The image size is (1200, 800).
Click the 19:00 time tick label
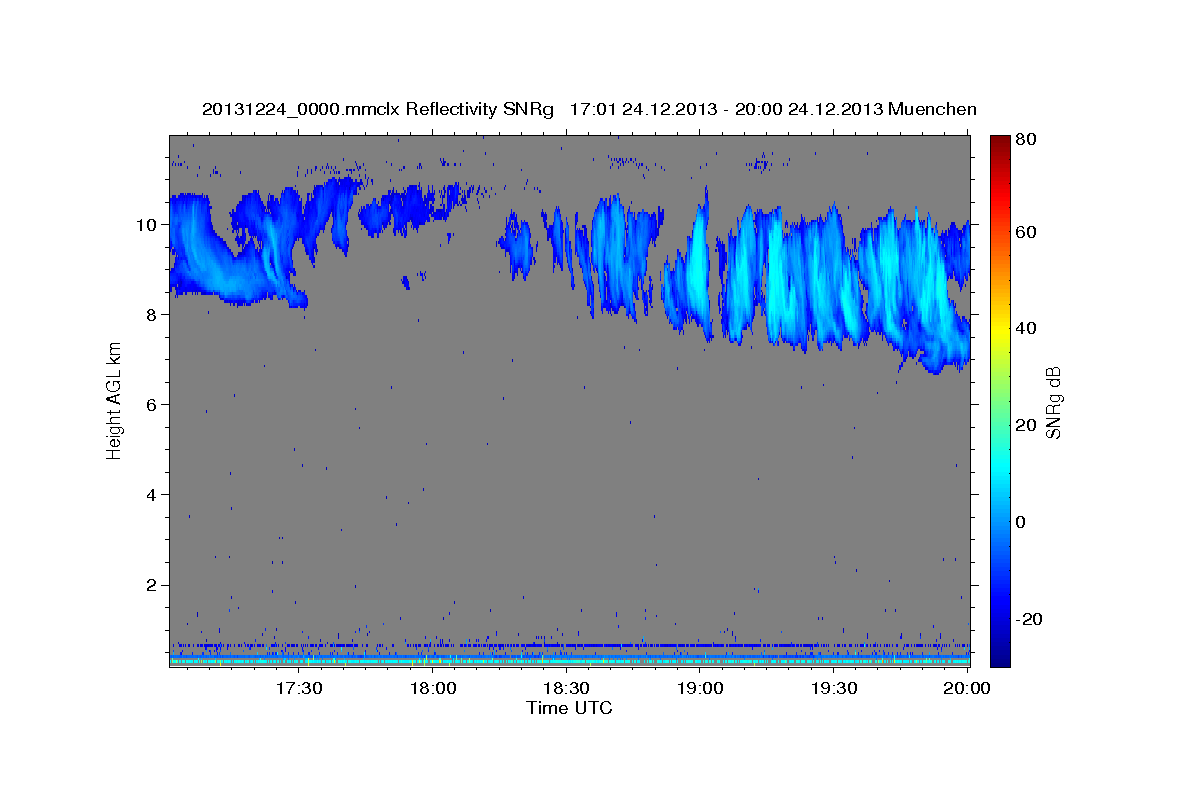tap(700, 688)
